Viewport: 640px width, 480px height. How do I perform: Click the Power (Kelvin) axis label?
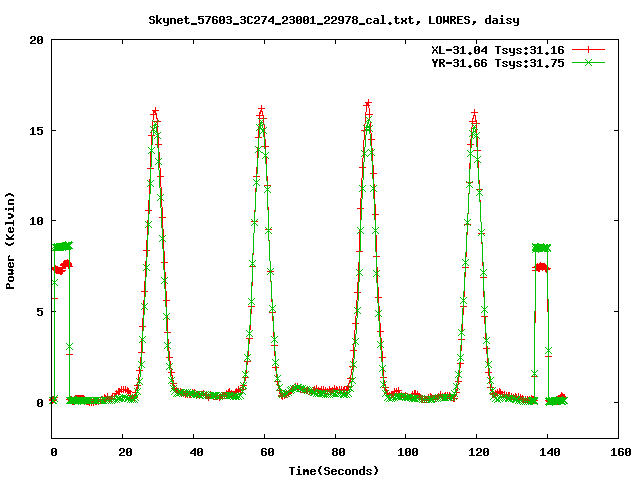coord(10,241)
